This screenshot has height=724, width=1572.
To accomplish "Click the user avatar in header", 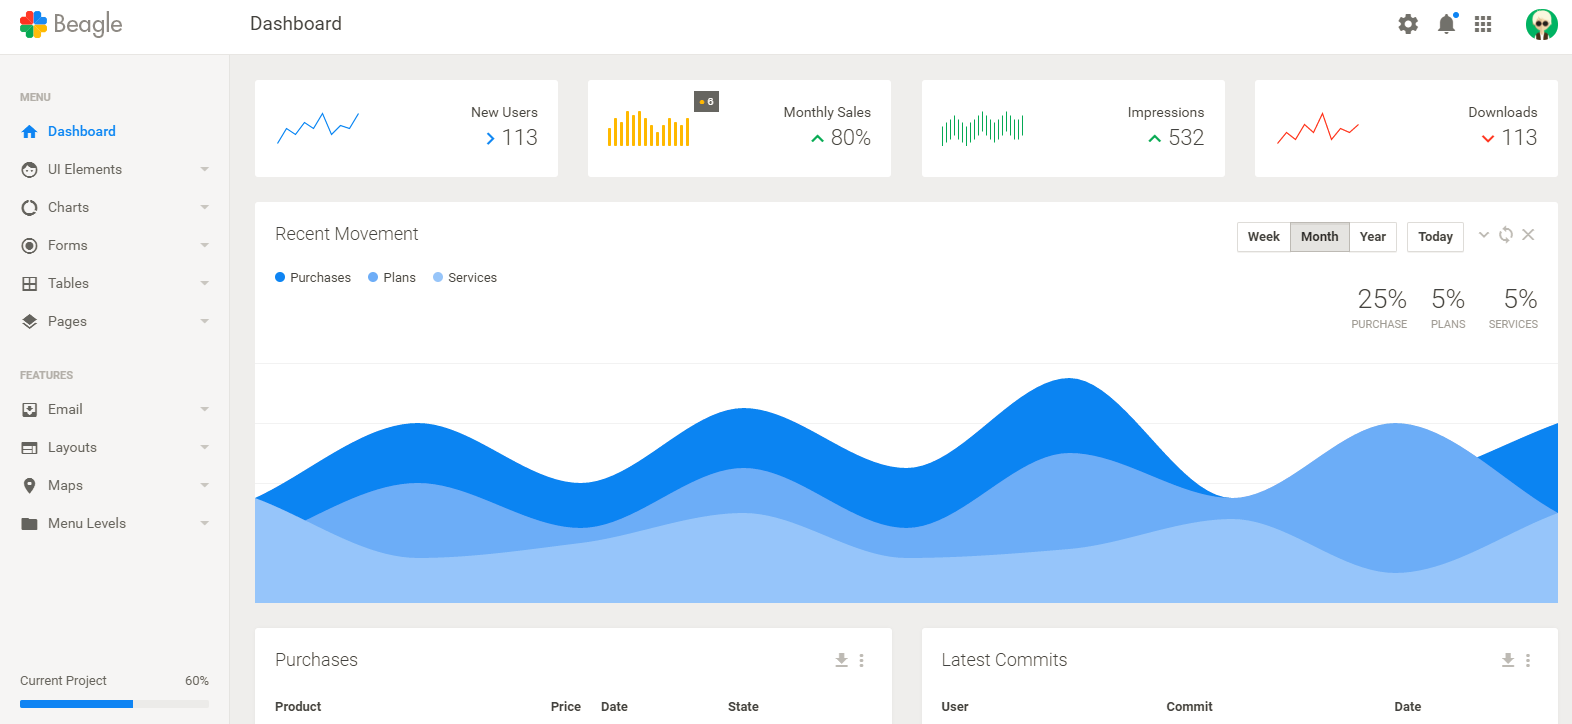I will tap(1541, 24).
